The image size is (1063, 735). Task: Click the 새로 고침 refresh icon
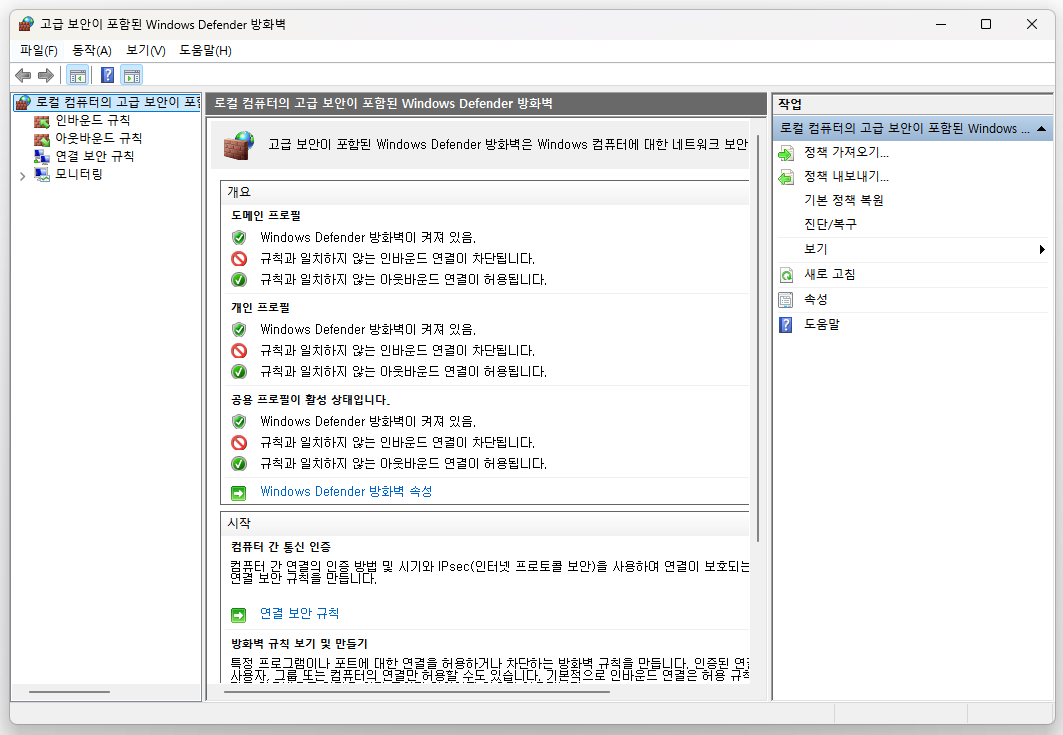coord(786,275)
